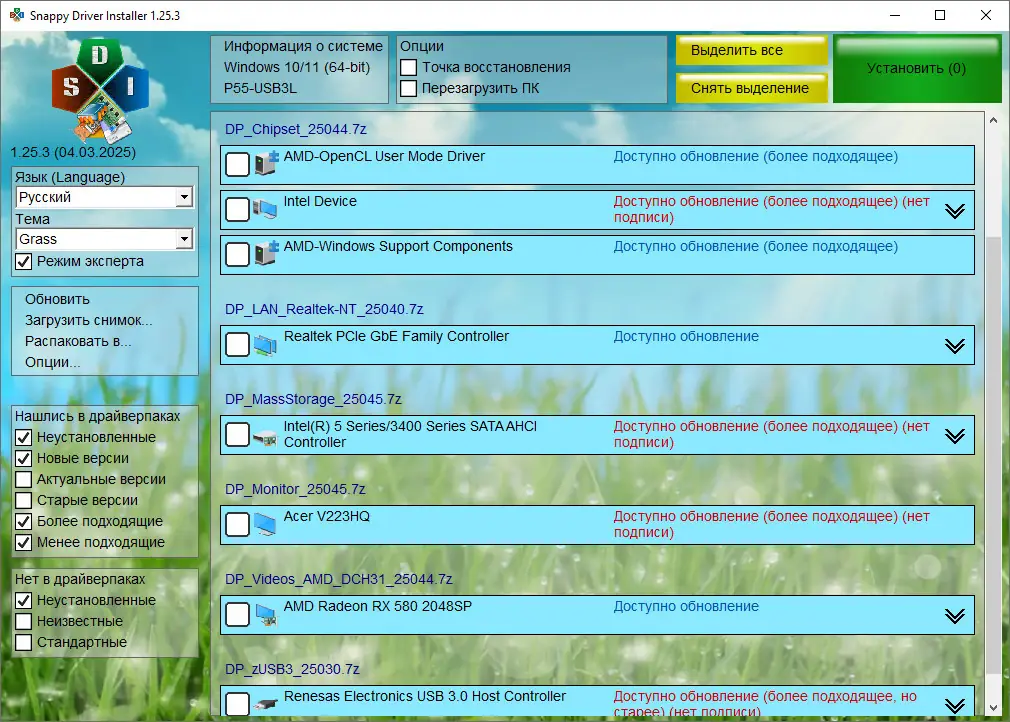
Task: Click the green Установить (0) button
Action: (x=917, y=68)
